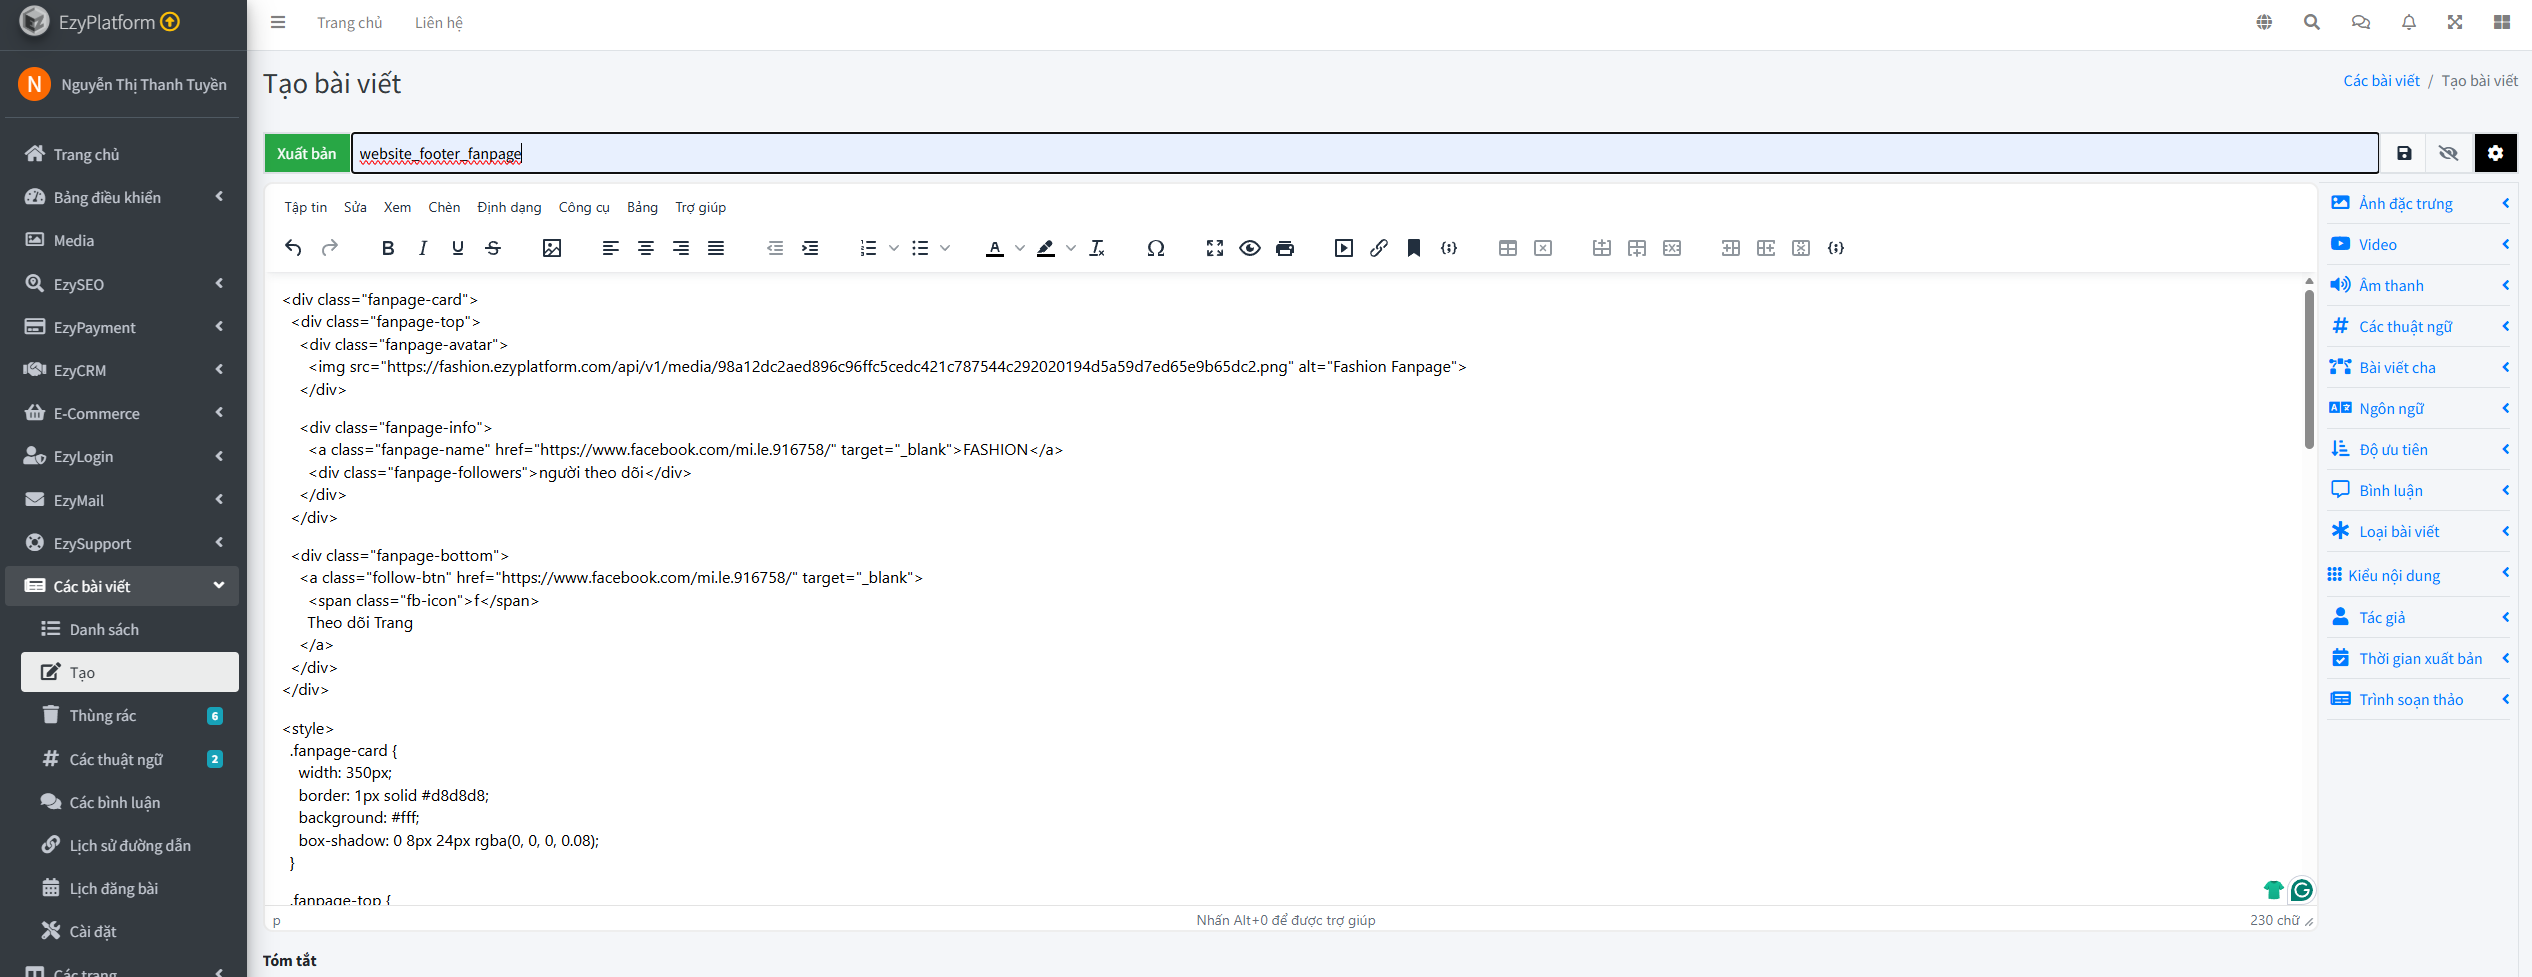
Task: Toggle the editor preview eye icon
Action: (x=1249, y=248)
